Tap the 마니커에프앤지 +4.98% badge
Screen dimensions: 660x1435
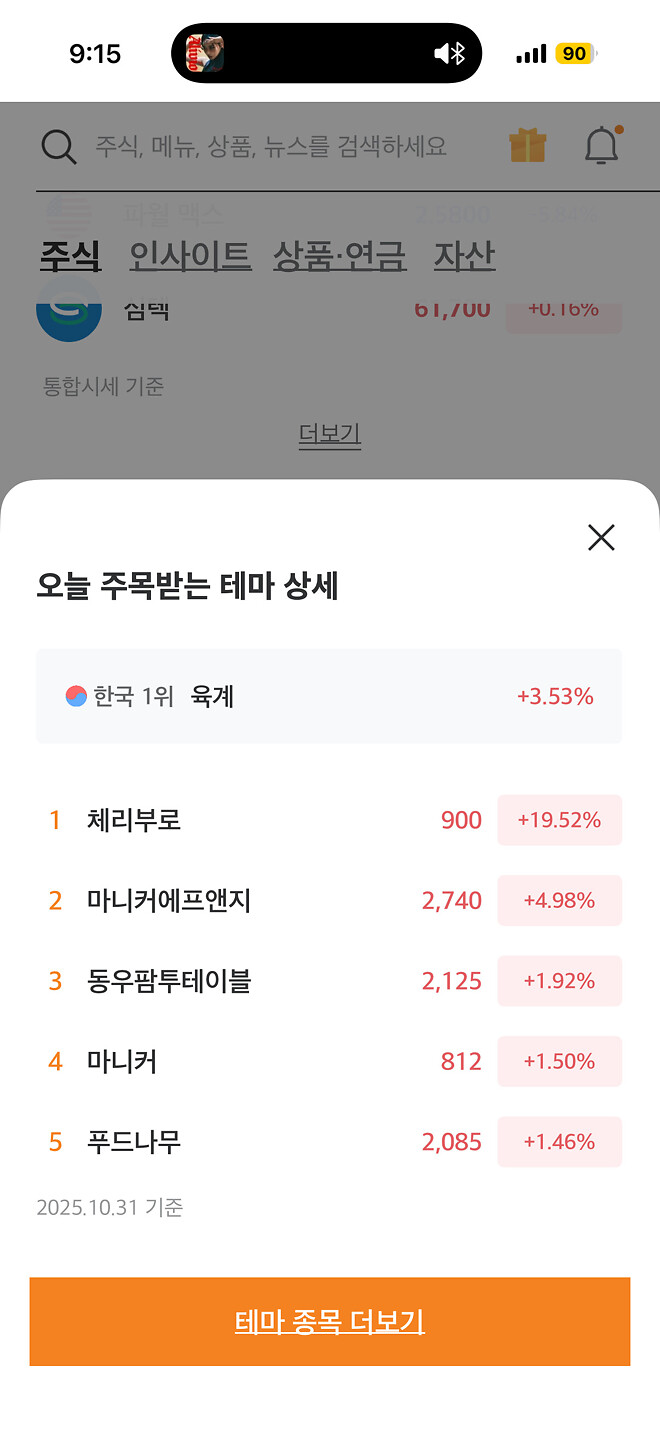(559, 900)
